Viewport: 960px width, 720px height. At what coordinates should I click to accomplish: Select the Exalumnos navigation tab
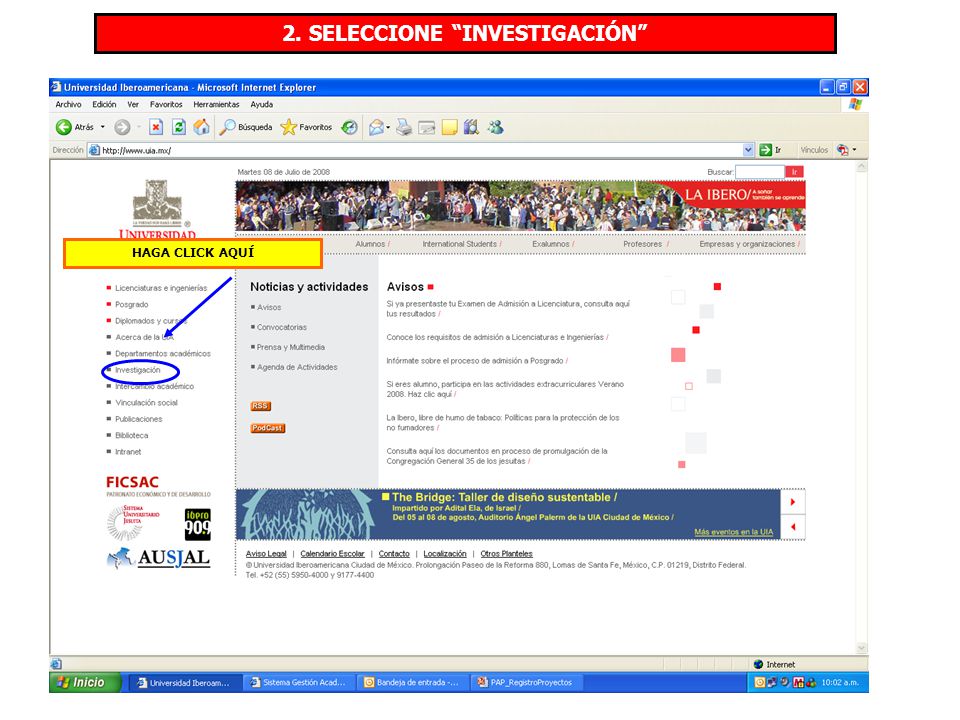[551, 244]
